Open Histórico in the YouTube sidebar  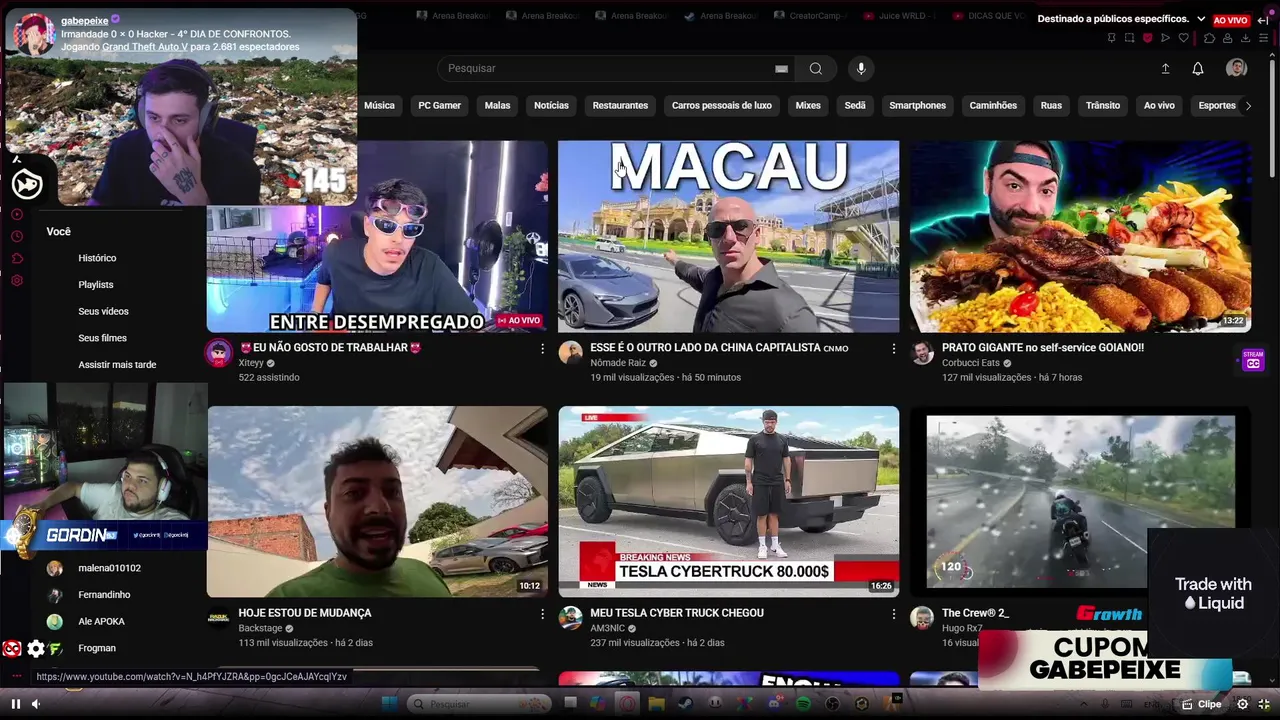[97, 258]
